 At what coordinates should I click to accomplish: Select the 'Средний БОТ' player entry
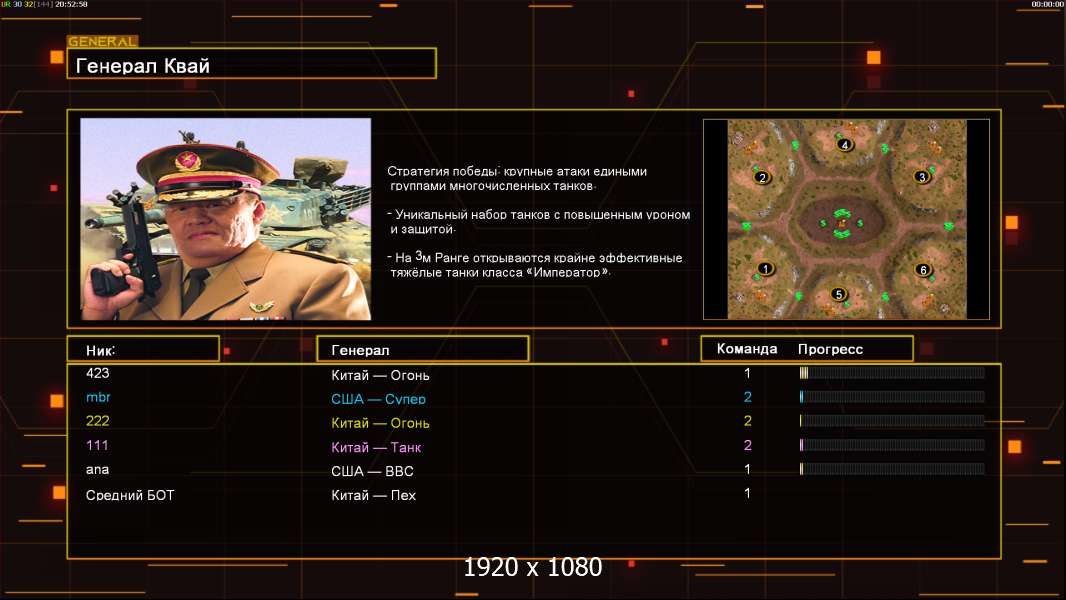click(130, 495)
